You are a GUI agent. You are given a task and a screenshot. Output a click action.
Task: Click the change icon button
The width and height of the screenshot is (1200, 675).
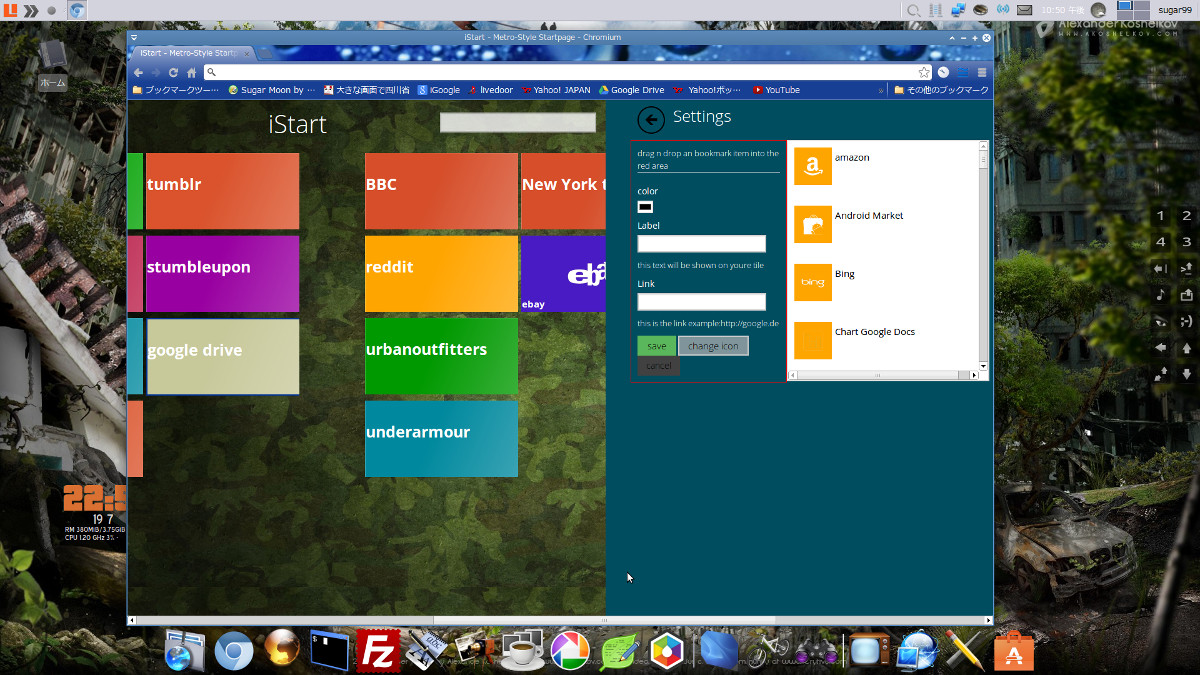click(713, 346)
